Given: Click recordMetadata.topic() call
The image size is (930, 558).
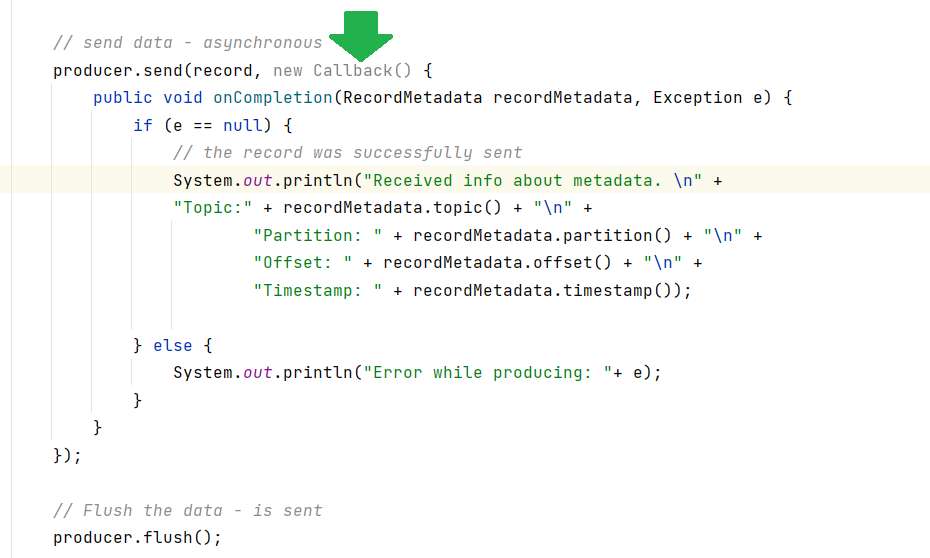Looking at the screenshot, I should pyautogui.click(x=392, y=208).
